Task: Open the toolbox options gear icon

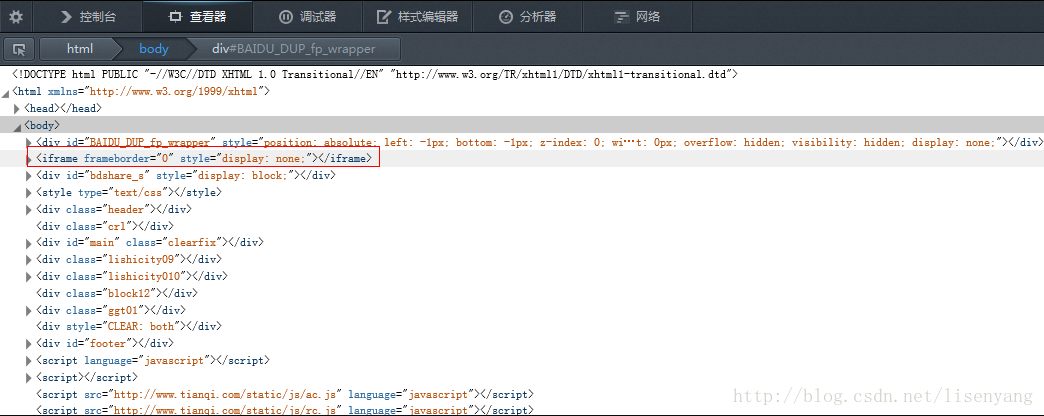Action: pyautogui.click(x=16, y=17)
